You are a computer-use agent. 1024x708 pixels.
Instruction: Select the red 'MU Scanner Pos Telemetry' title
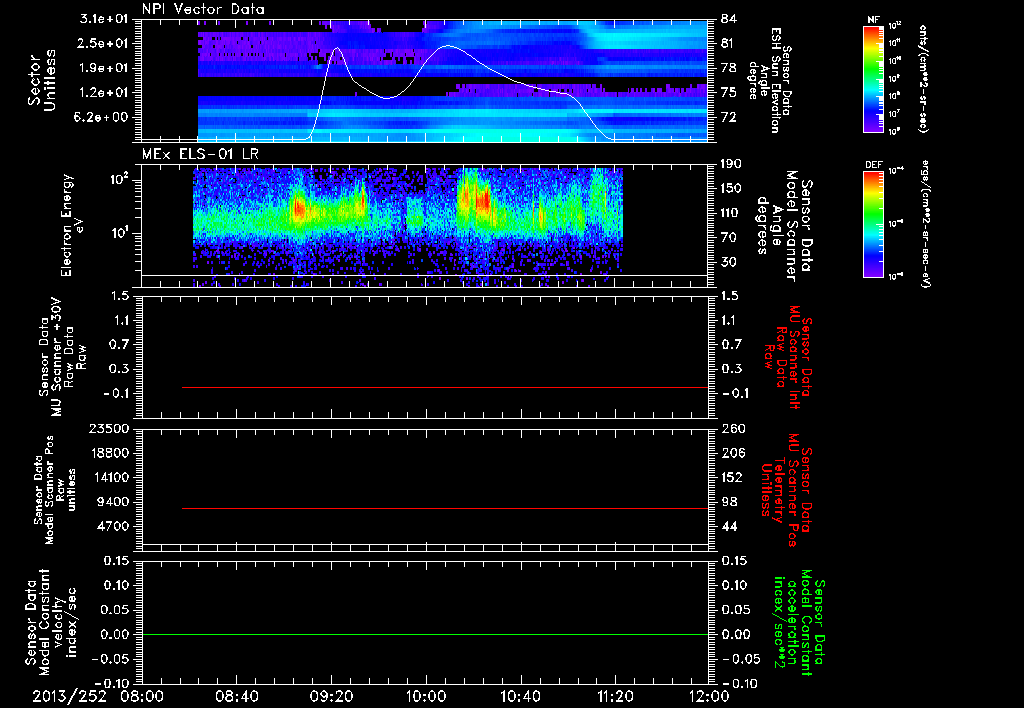pyautogui.click(x=786, y=490)
